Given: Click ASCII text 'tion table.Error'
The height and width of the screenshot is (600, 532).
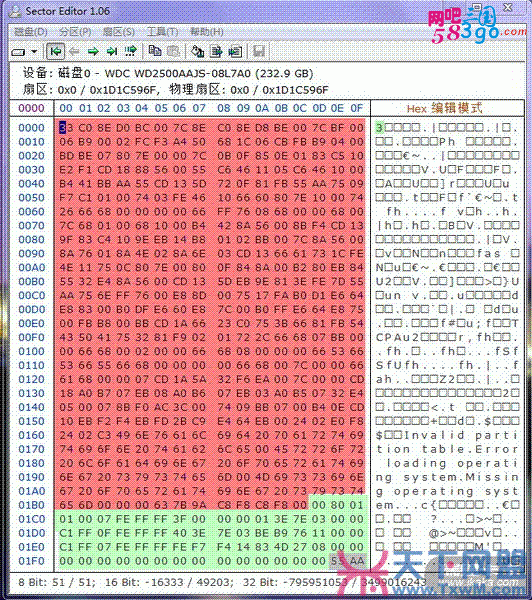Looking at the screenshot, I should pyautogui.click(x=447, y=449).
